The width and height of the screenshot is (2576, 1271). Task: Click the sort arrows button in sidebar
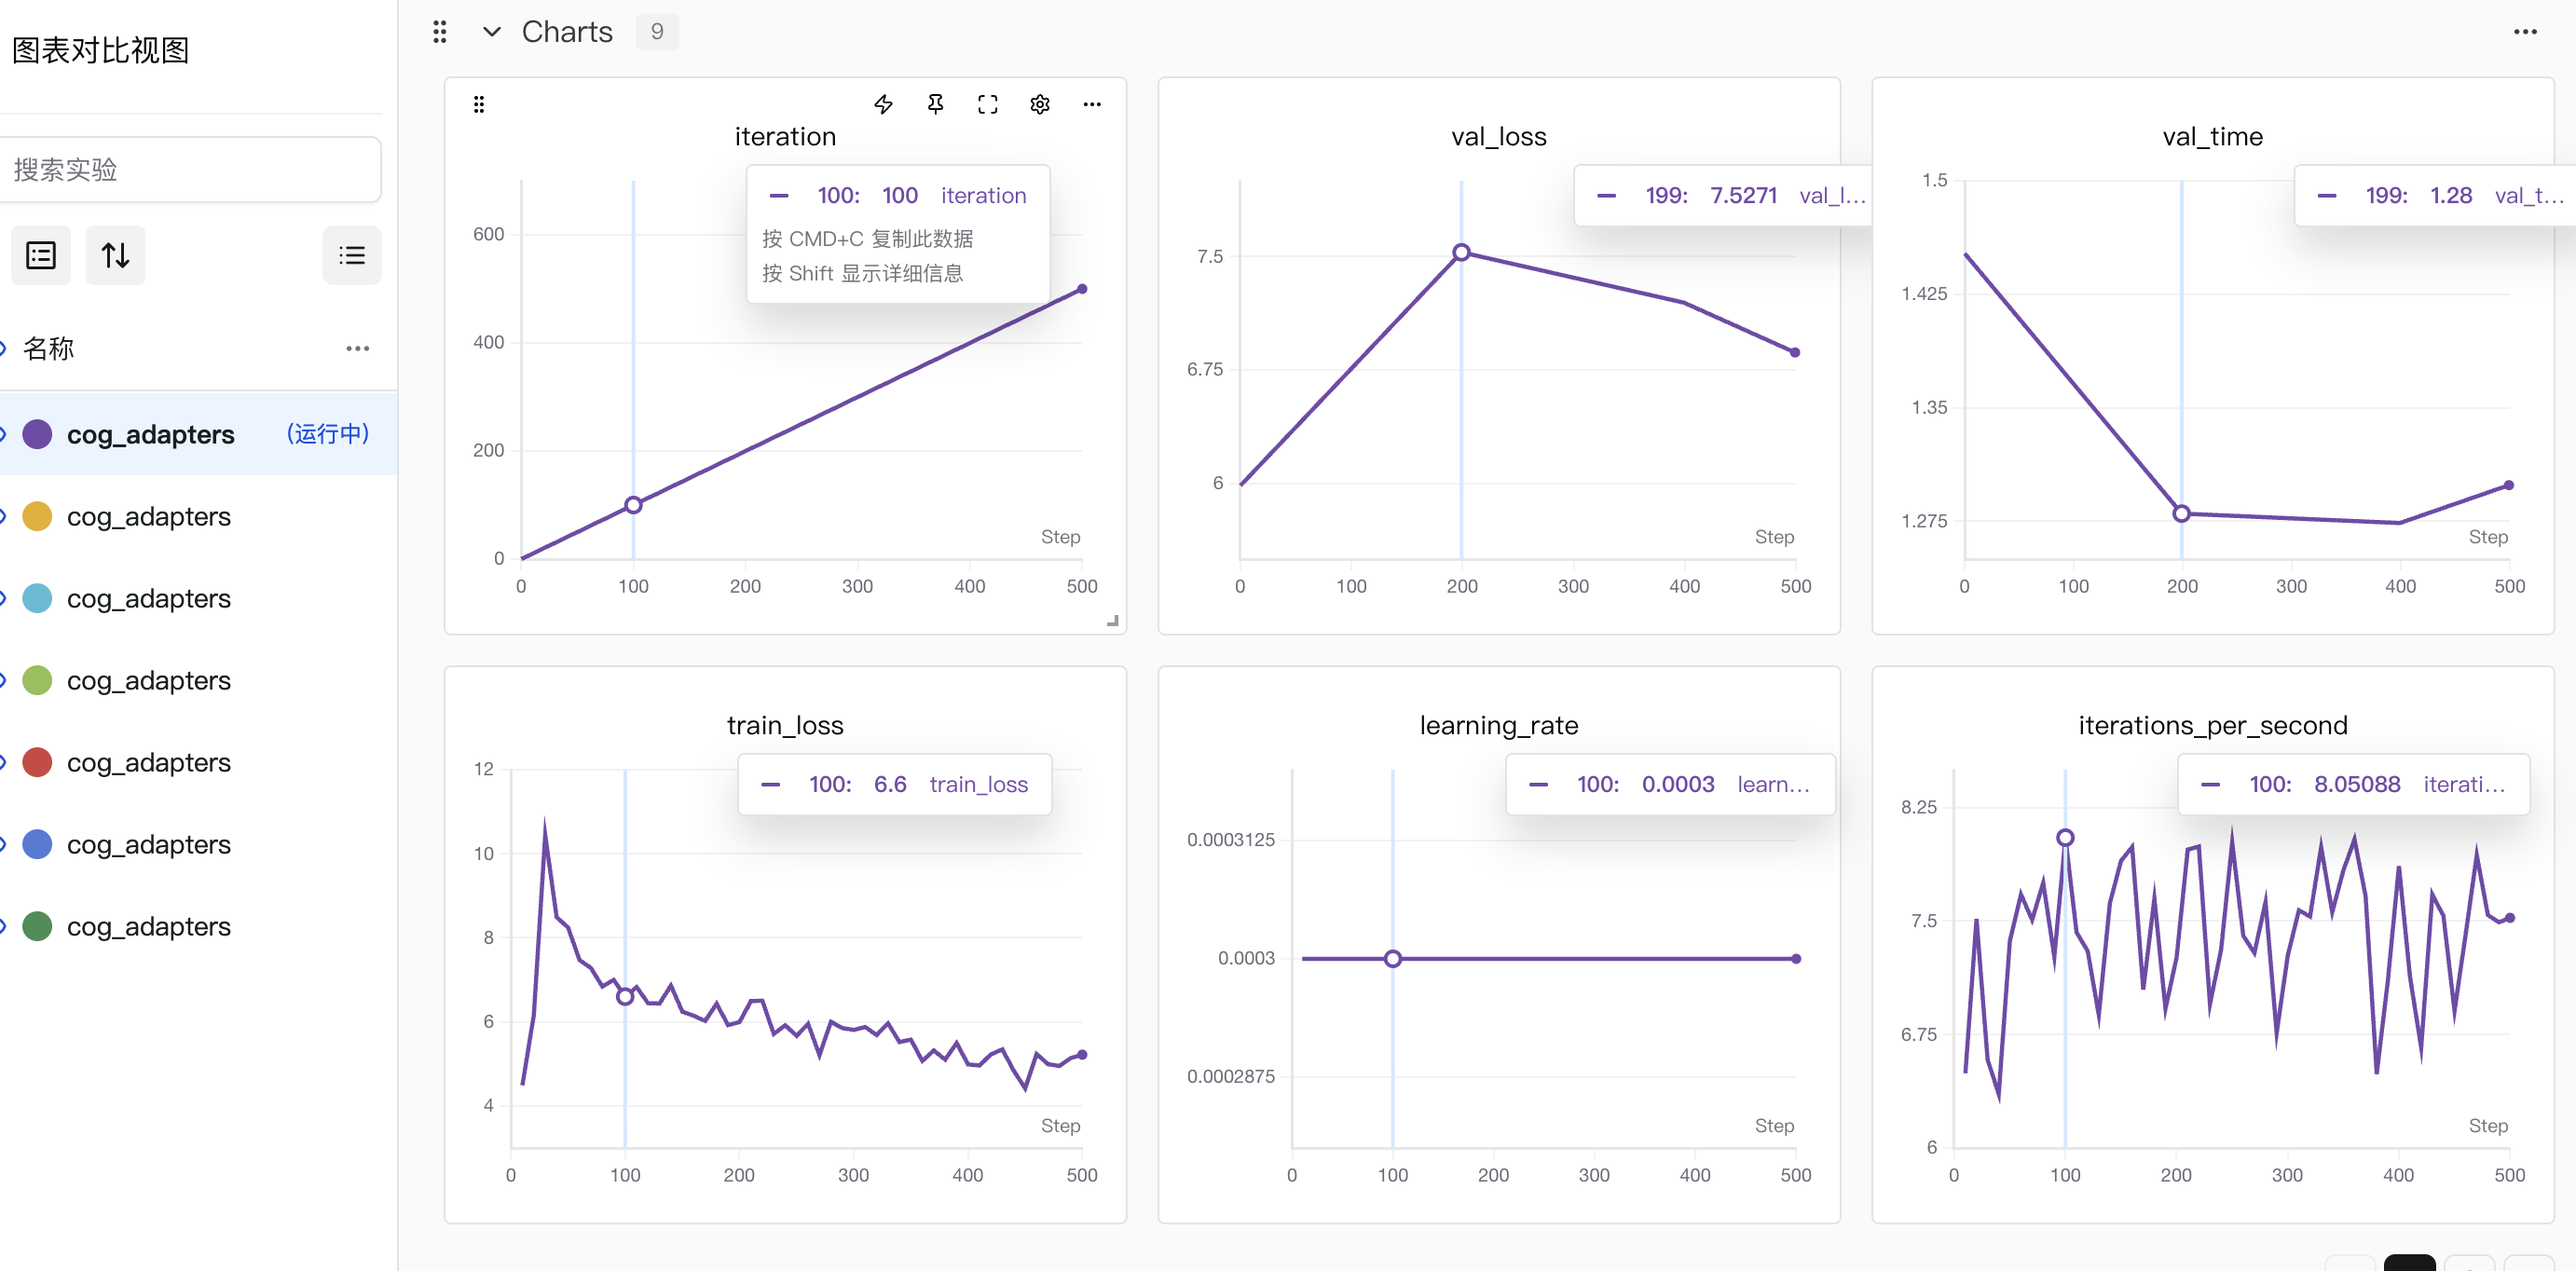click(115, 255)
